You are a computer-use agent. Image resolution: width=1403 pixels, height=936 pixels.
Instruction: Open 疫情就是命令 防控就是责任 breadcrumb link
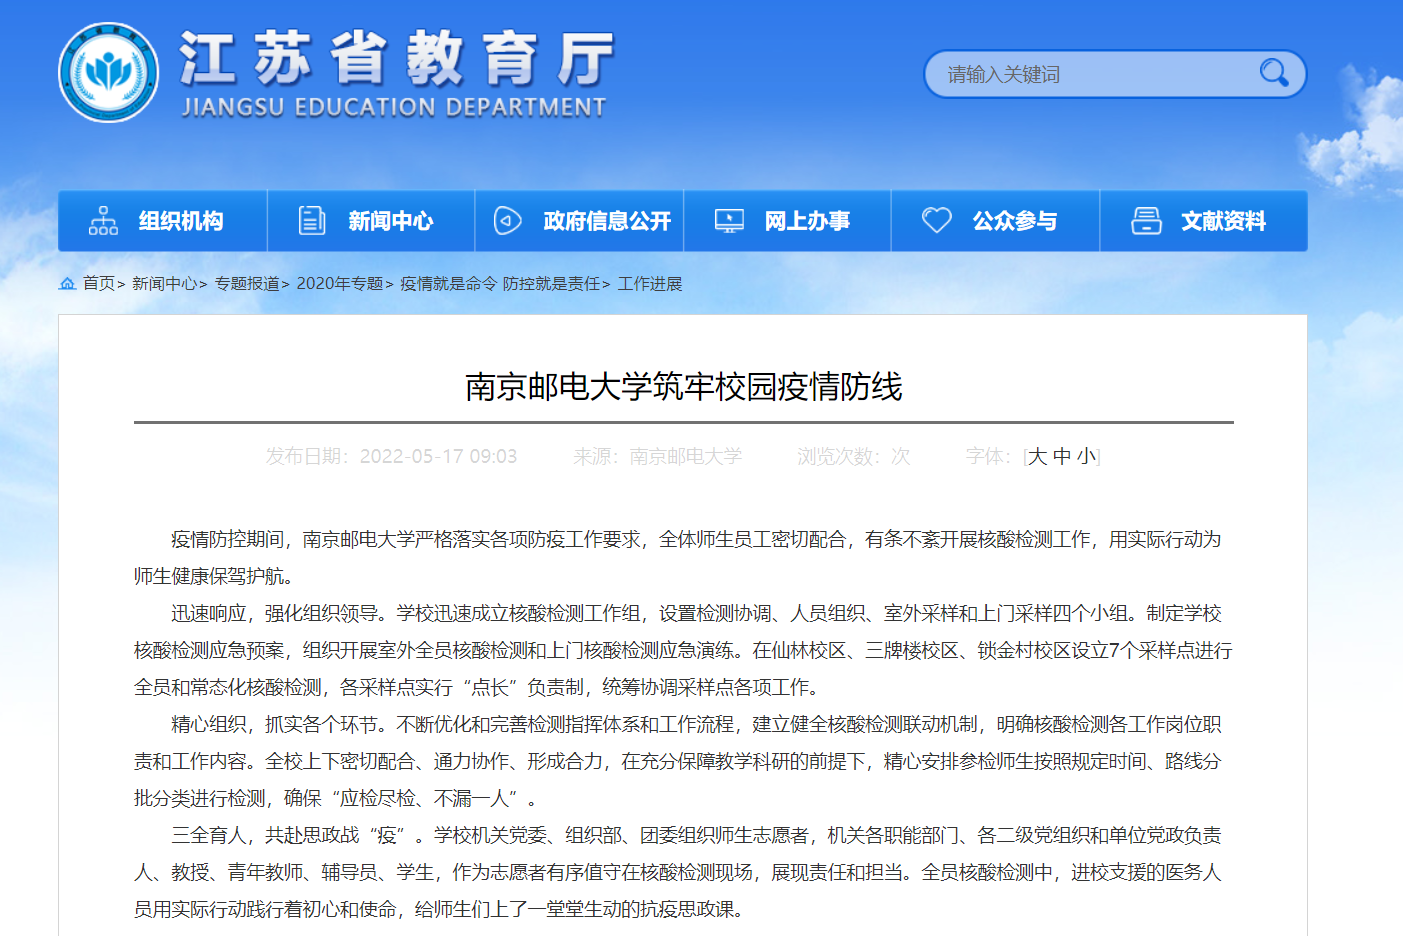click(500, 284)
